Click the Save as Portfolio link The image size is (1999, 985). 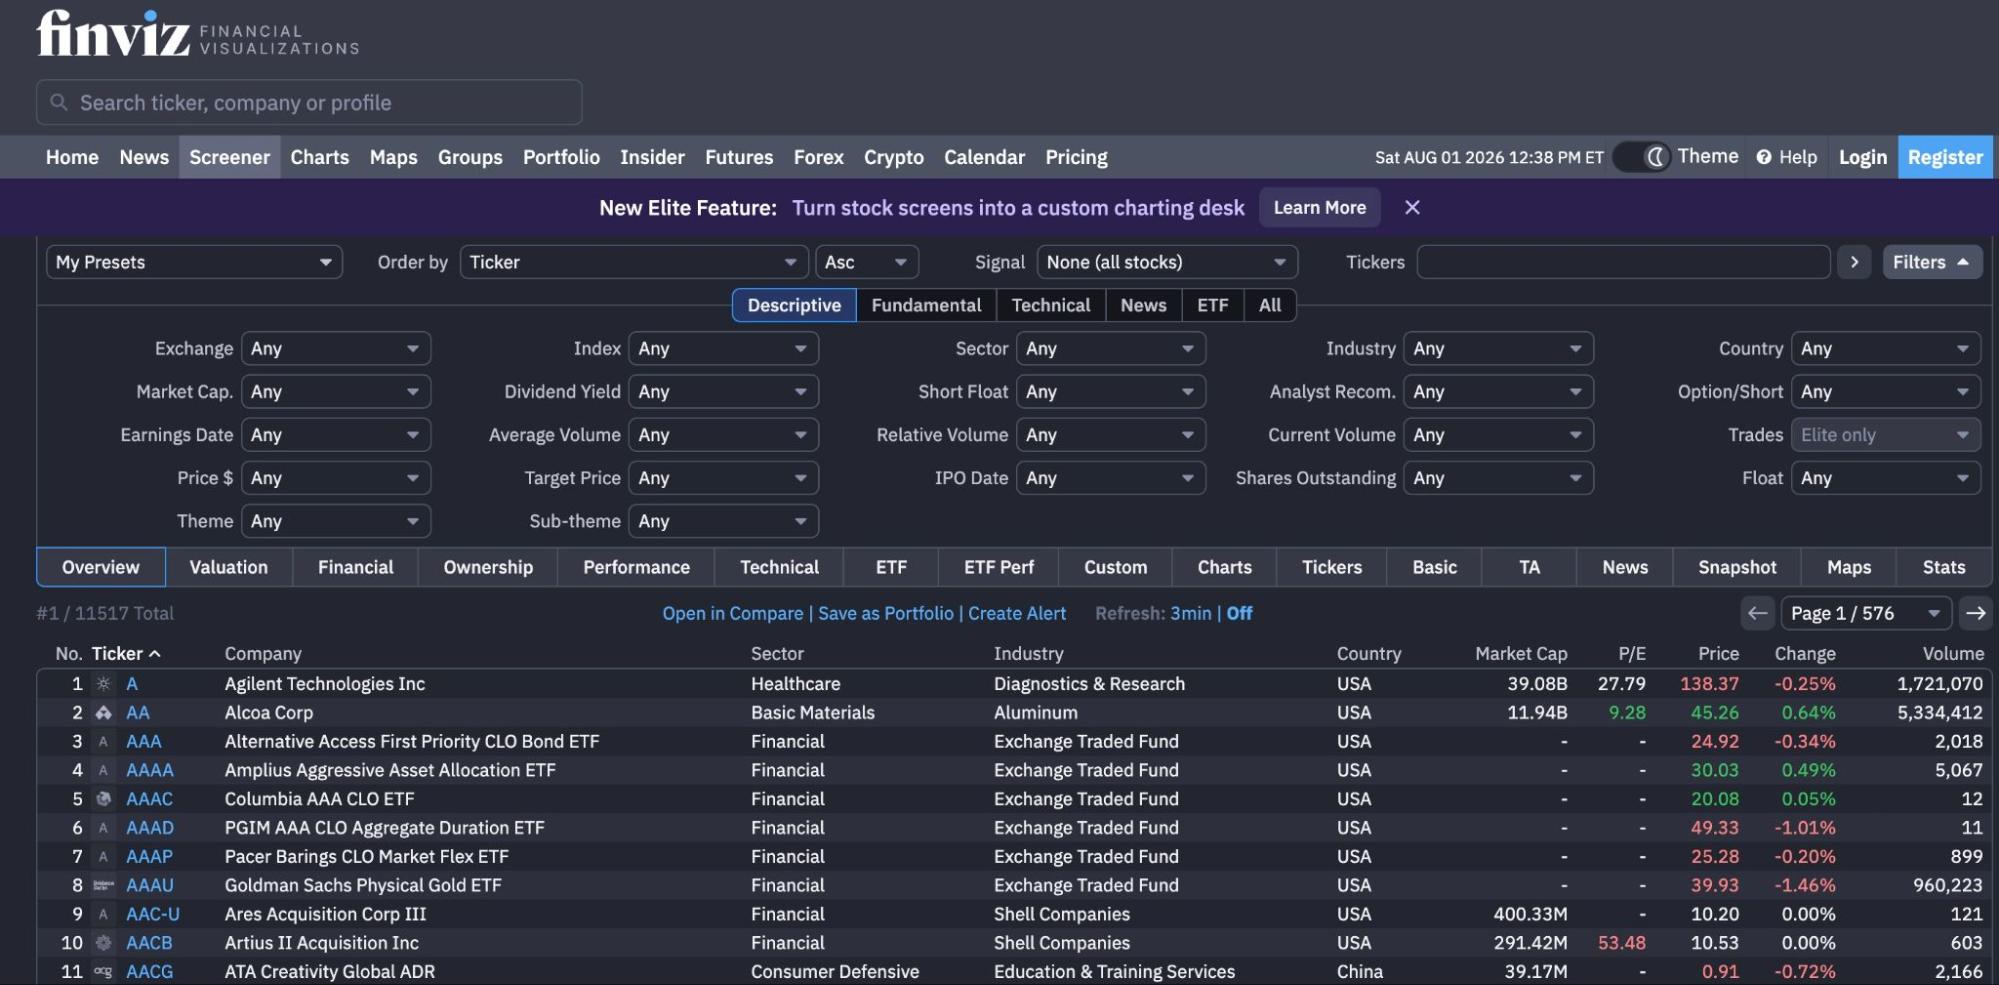coord(886,613)
